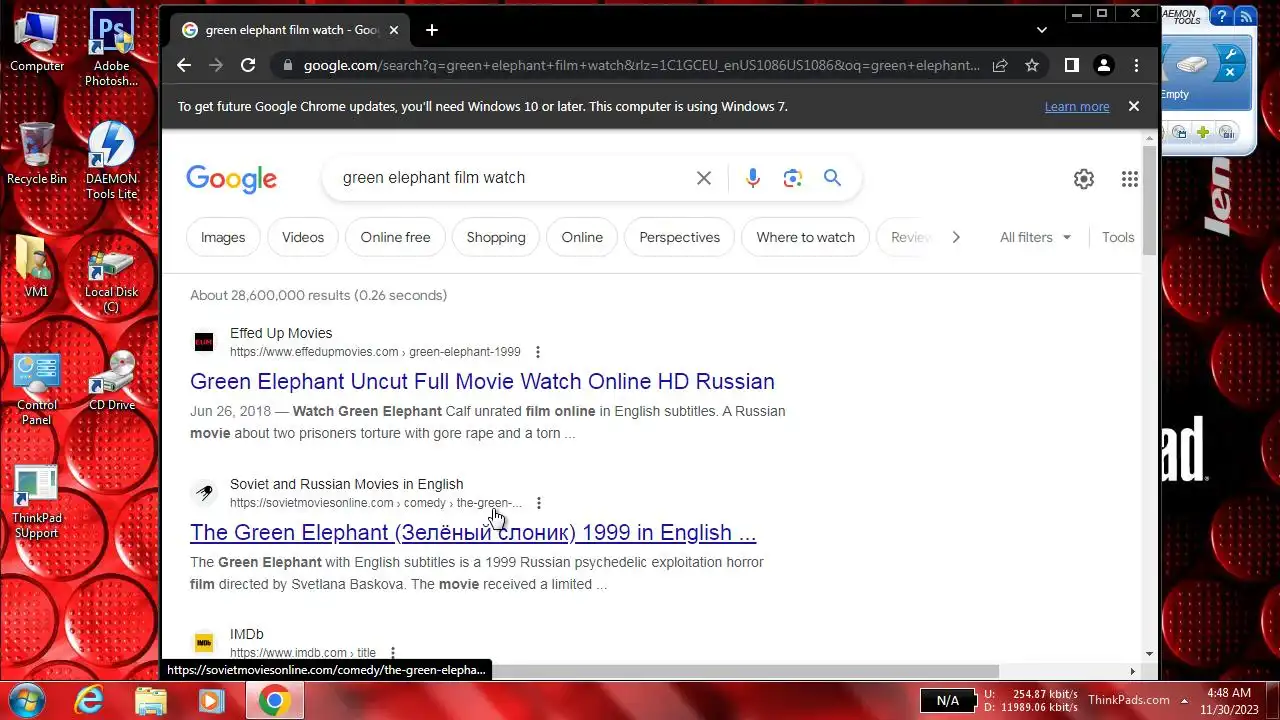Viewport: 1280px width, 720px height.
Task: Open Windows Explorer from the taskbar
Action: coord(150,700)
